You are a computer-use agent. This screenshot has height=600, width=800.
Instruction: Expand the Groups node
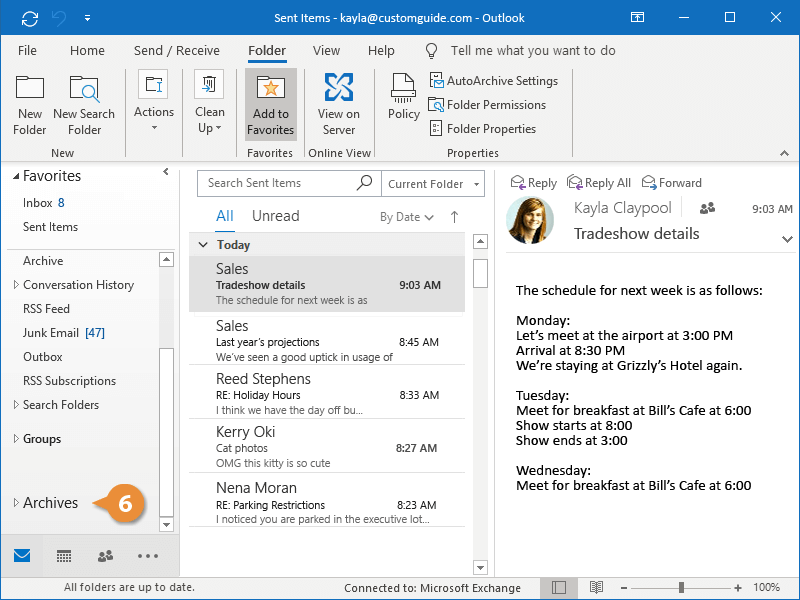pos(16,439)
